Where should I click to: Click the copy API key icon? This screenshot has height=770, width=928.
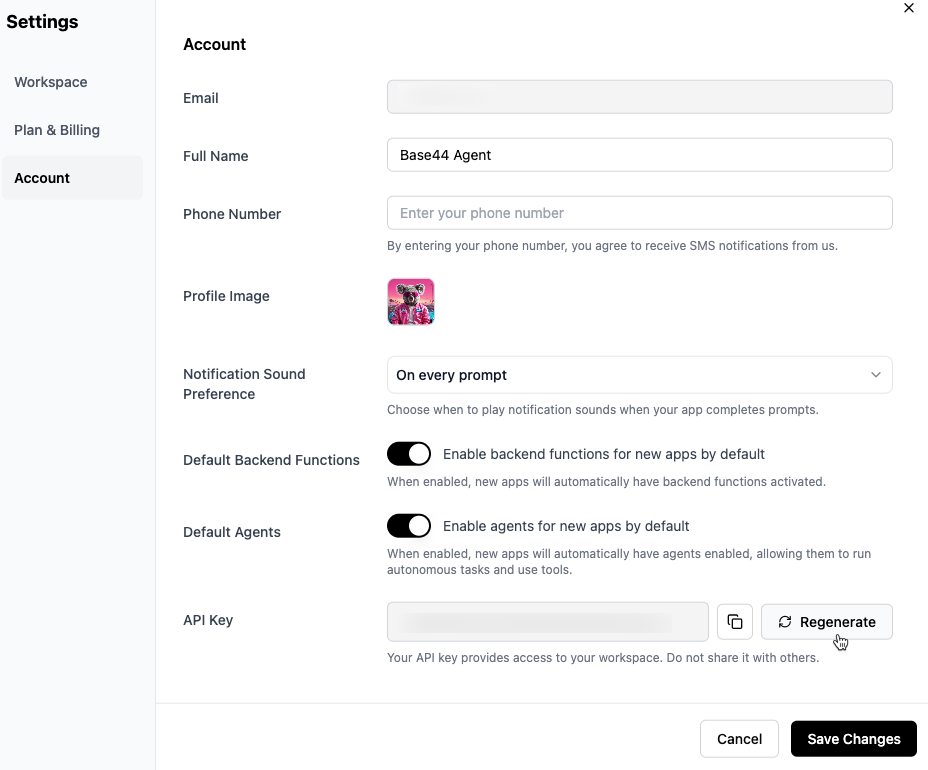(735, 621)
